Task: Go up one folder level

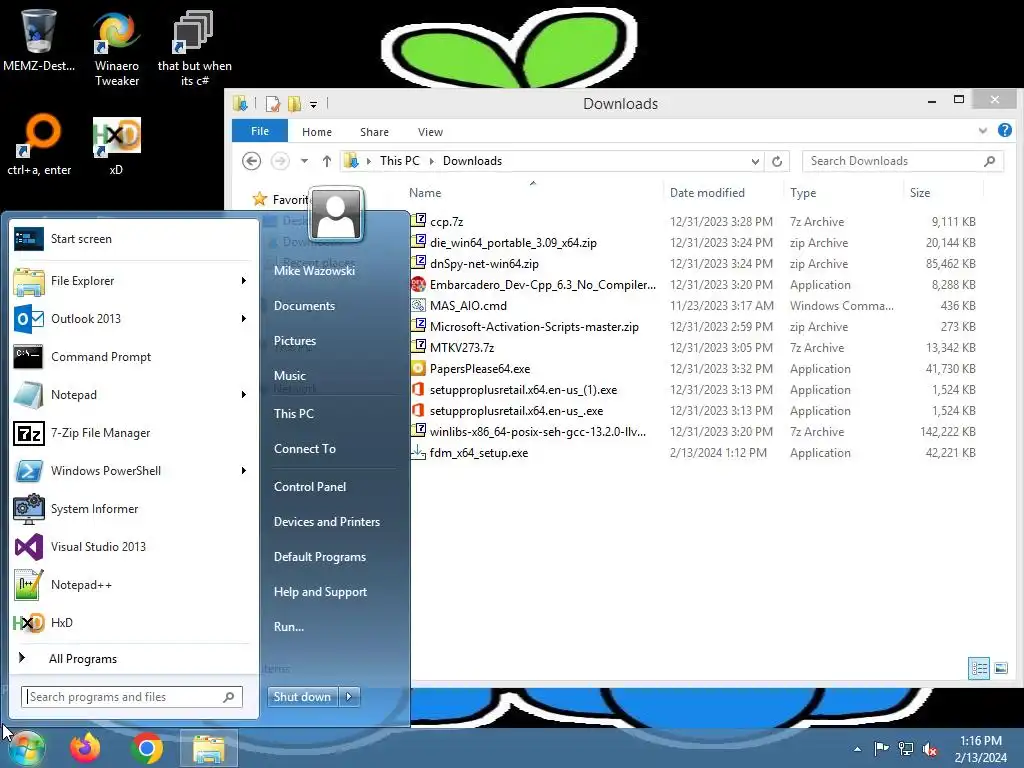Action: pyautogui.click(x=327, y=161)
